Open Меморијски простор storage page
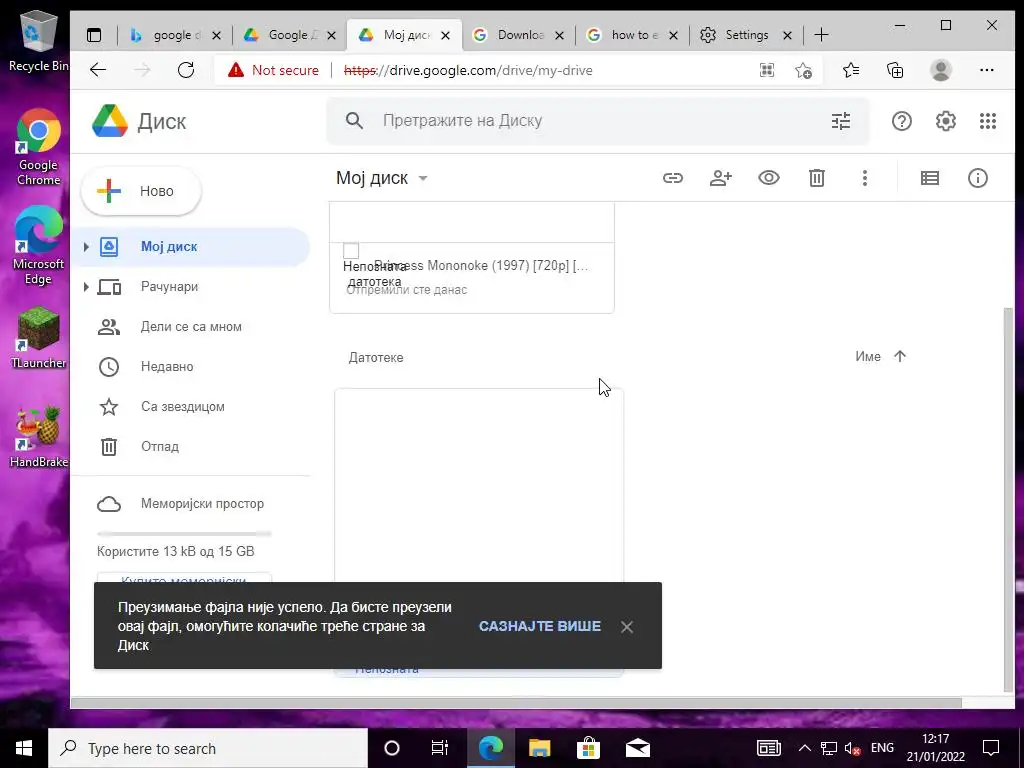 click(191, 504)
